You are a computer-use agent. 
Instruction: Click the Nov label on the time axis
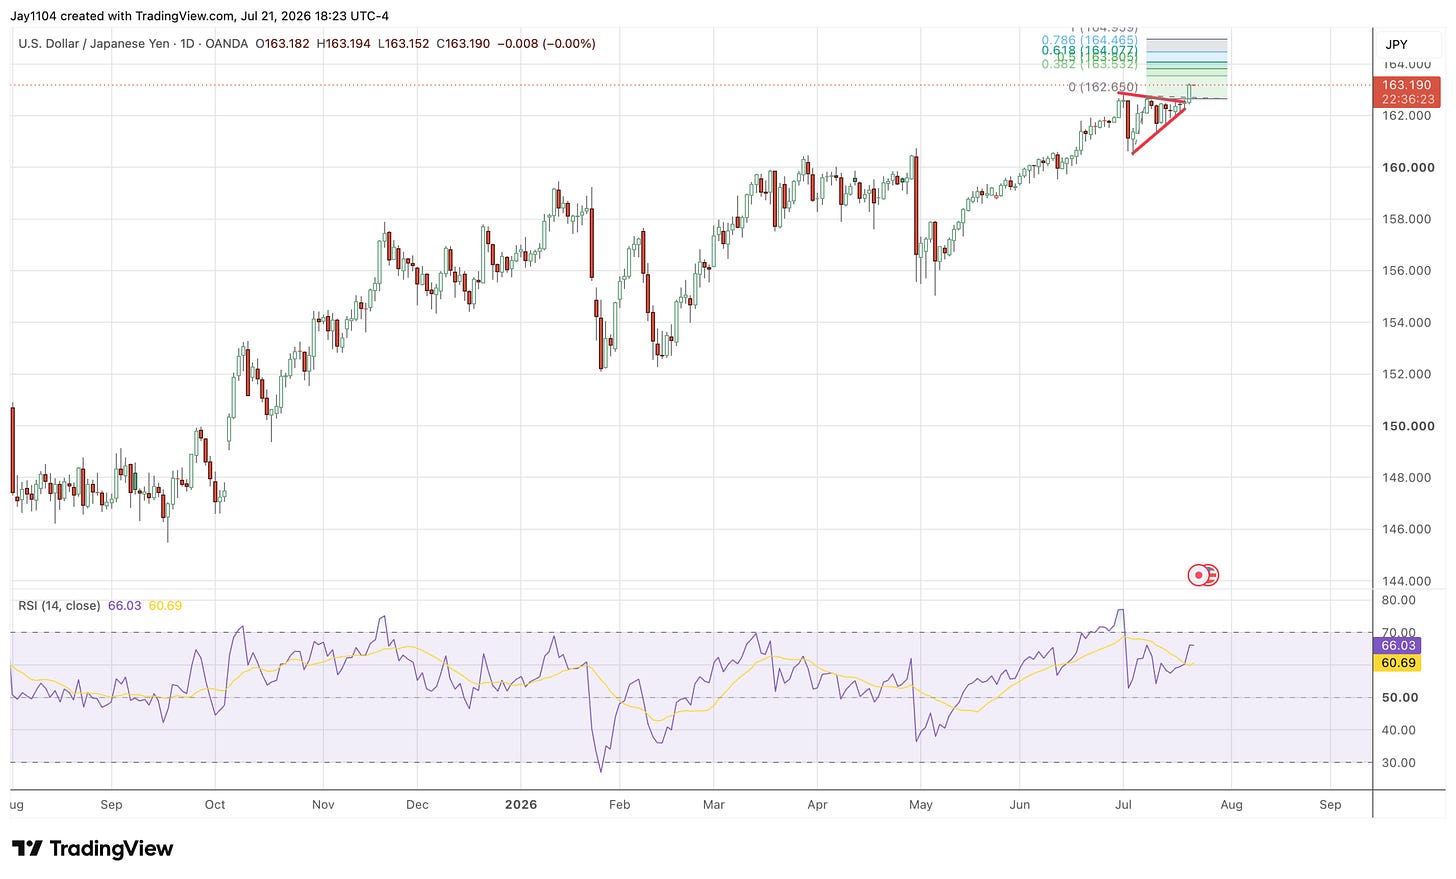coord(322,805)
